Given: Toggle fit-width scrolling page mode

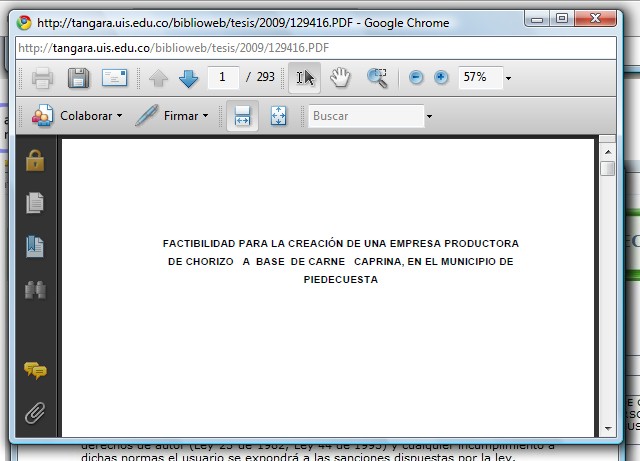Looking at the screenshot, I should (242, 116).
